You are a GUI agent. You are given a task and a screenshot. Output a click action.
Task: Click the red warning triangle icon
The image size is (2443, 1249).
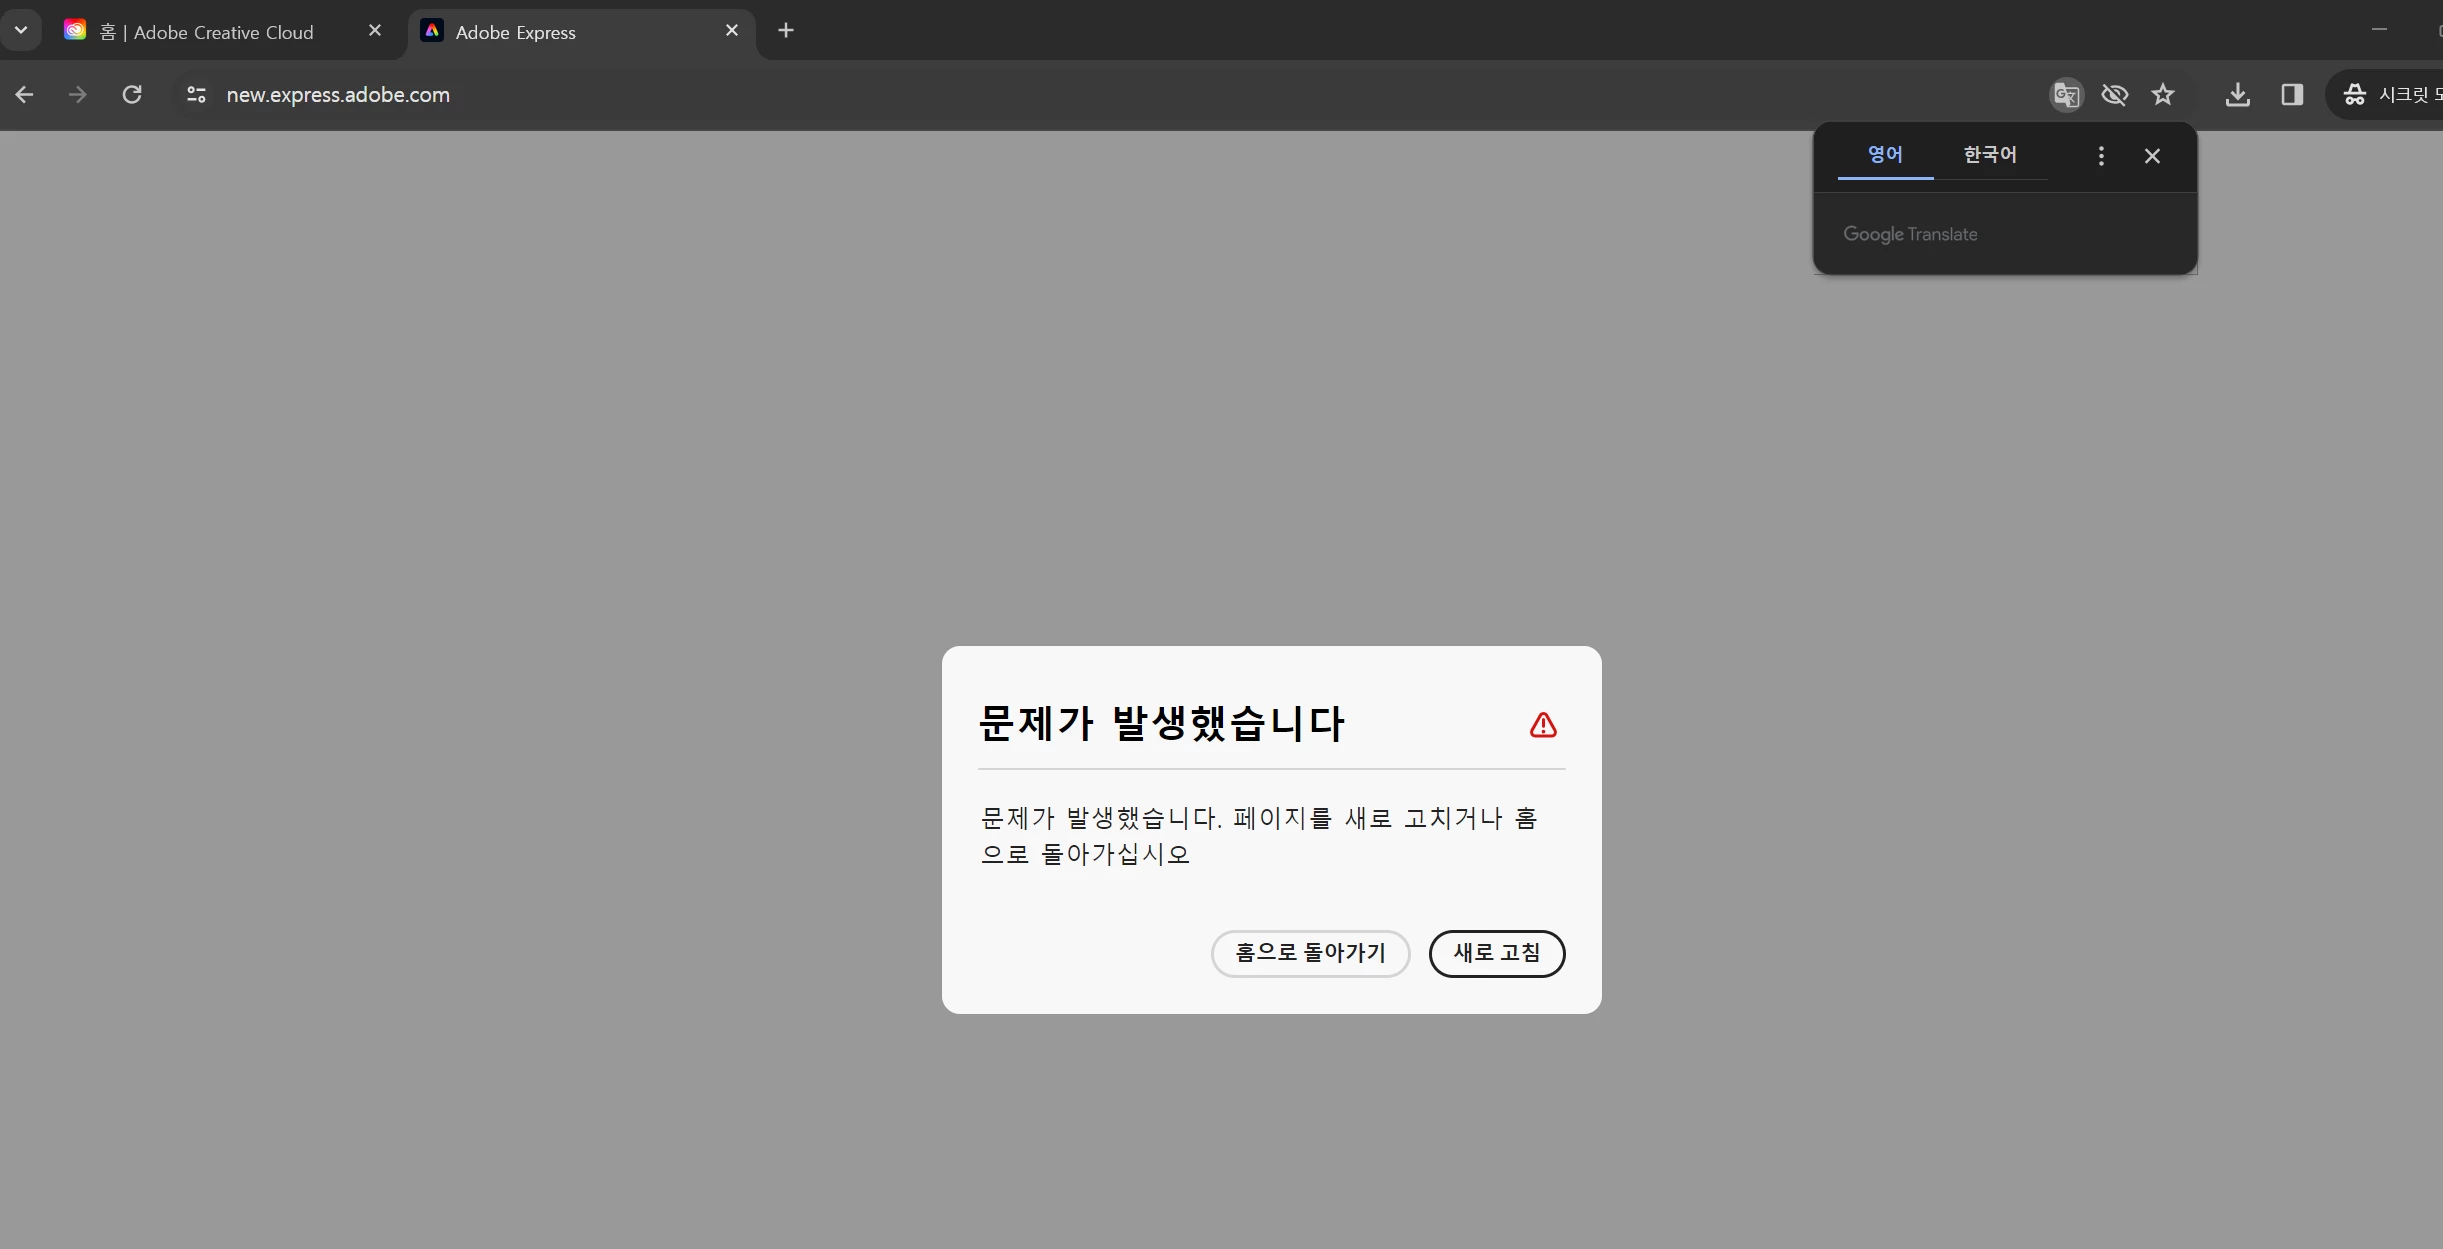[x=1543, y=725]
